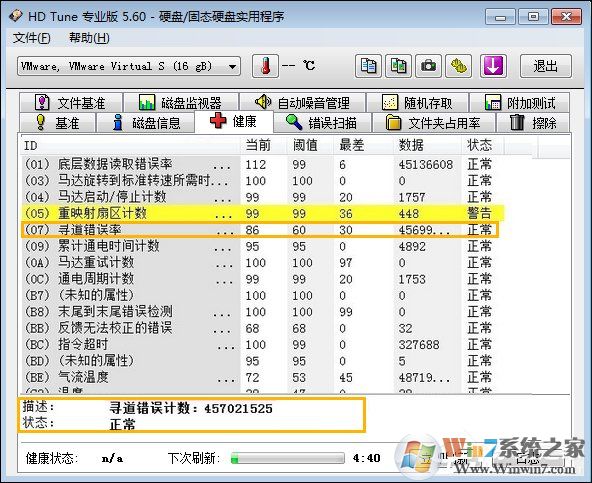Screen dimensions: 592x483
Task: Click the 退出 exit button
Action: [546, 66]
